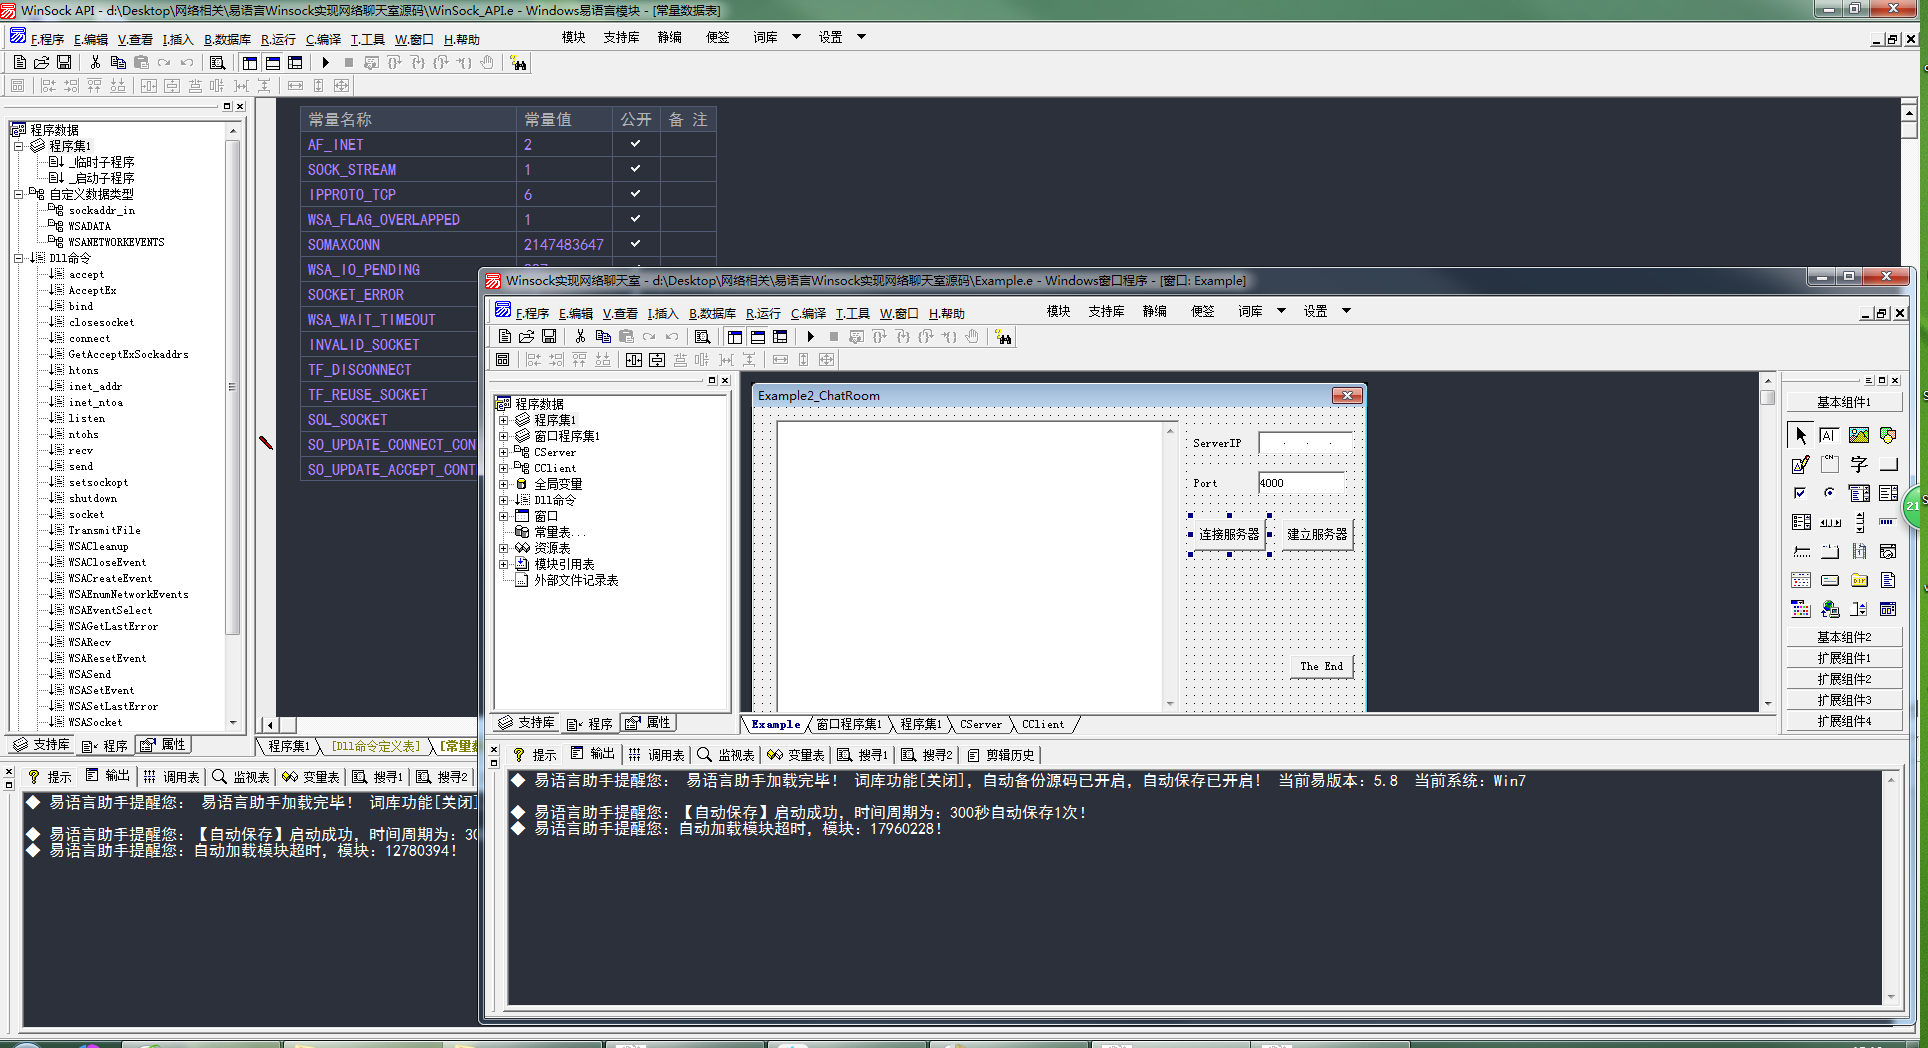Toggle the 公开 checkmark for SOMAXCONN
The height and width of the screenshot is (1048, 1928).
coord(635,244)
